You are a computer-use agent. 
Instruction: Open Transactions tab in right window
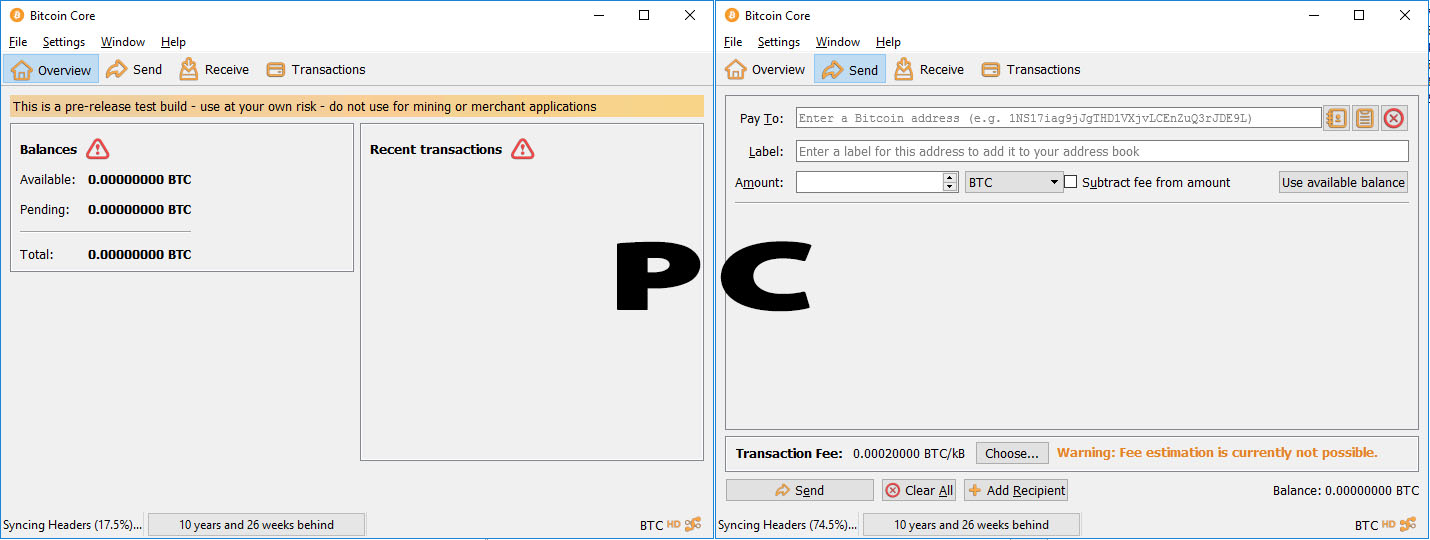(x=1031, y=70)
